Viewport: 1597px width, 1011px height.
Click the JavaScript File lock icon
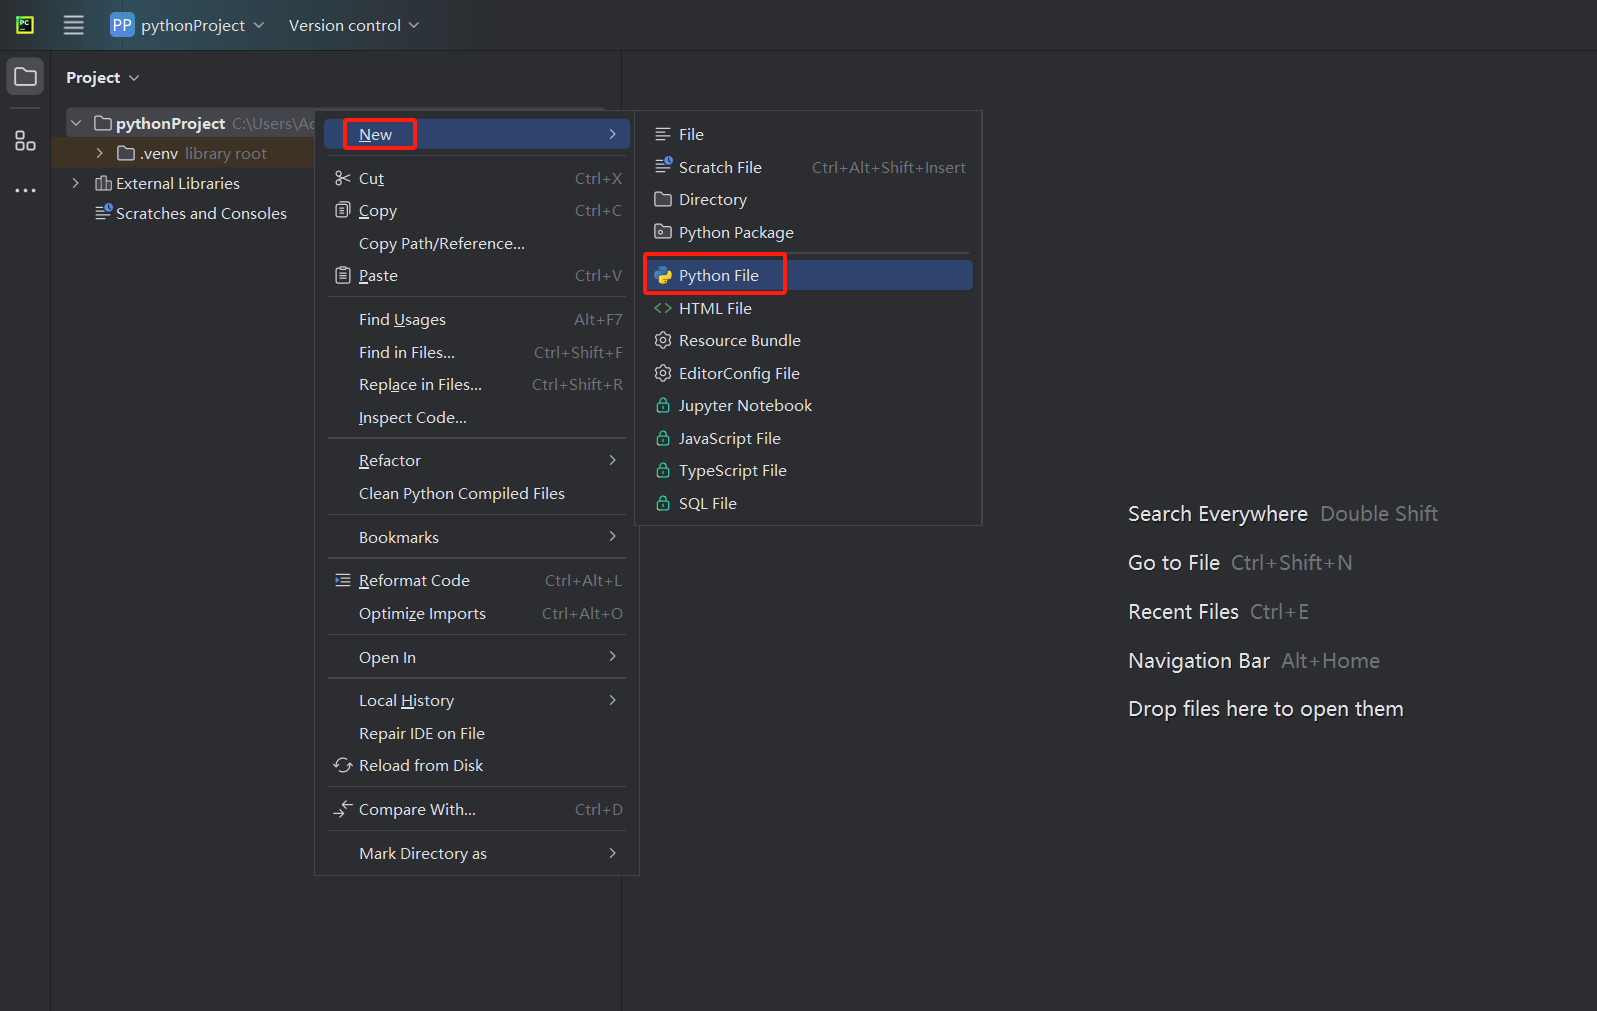663,438
